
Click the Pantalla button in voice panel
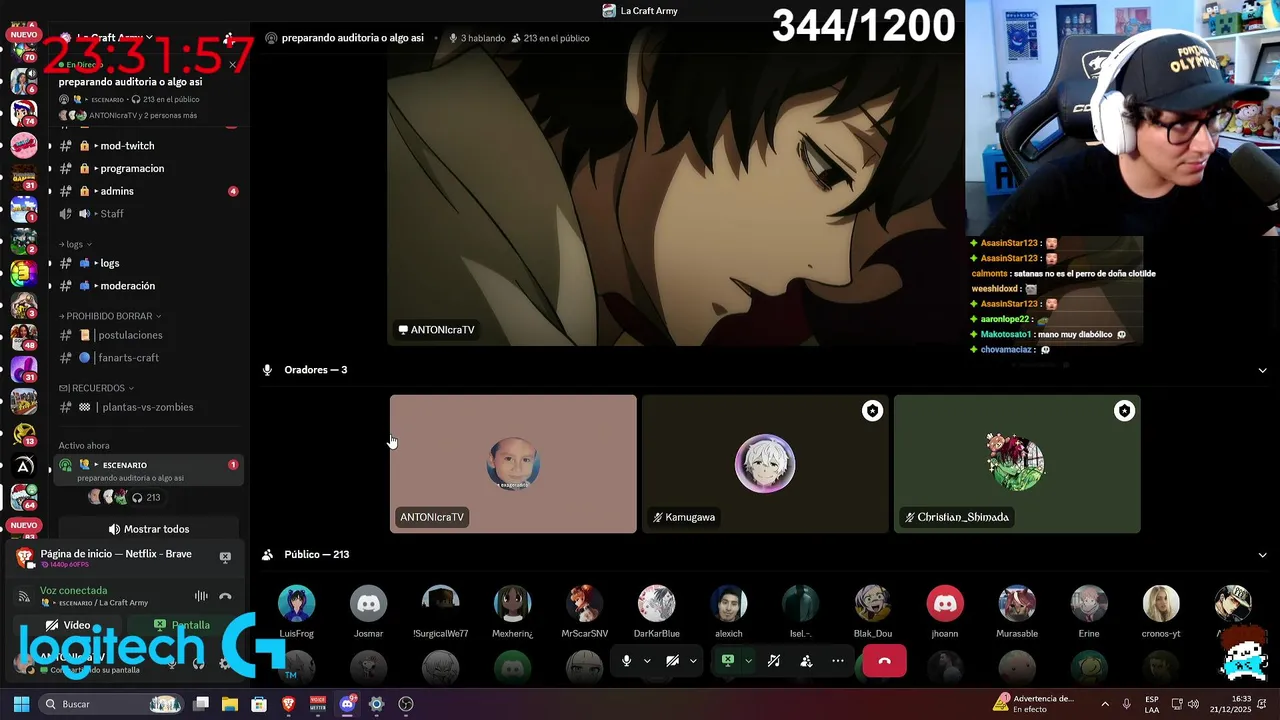coord(181,625)
